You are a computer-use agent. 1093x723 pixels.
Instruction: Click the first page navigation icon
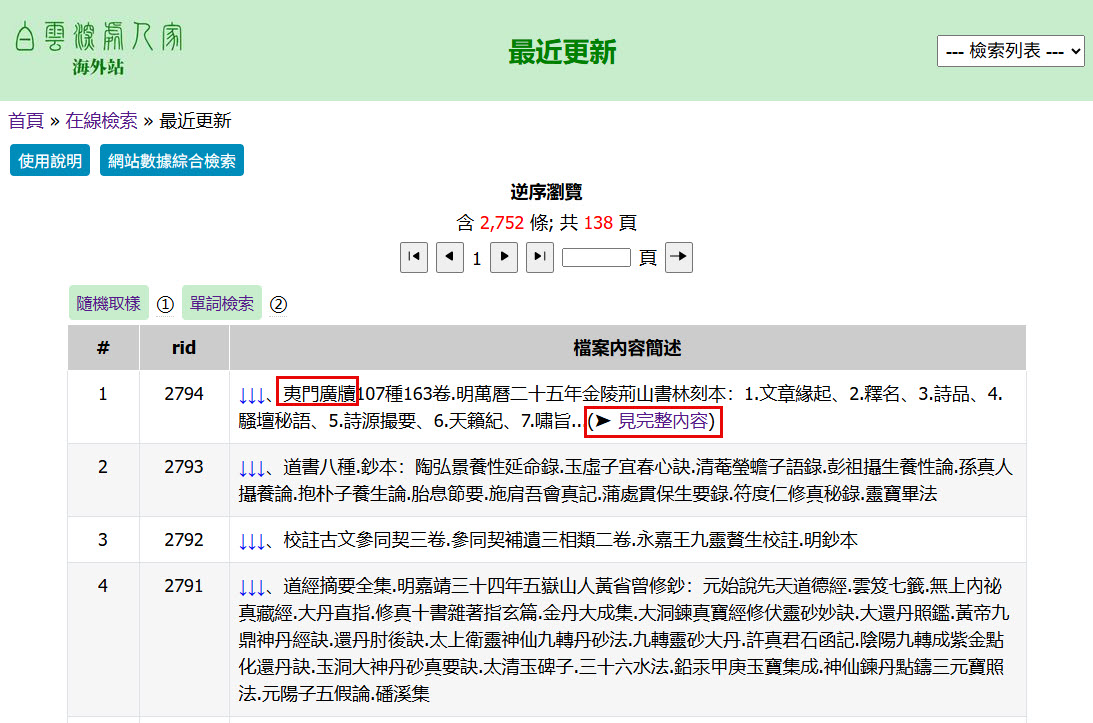click(x=414, y=258)
